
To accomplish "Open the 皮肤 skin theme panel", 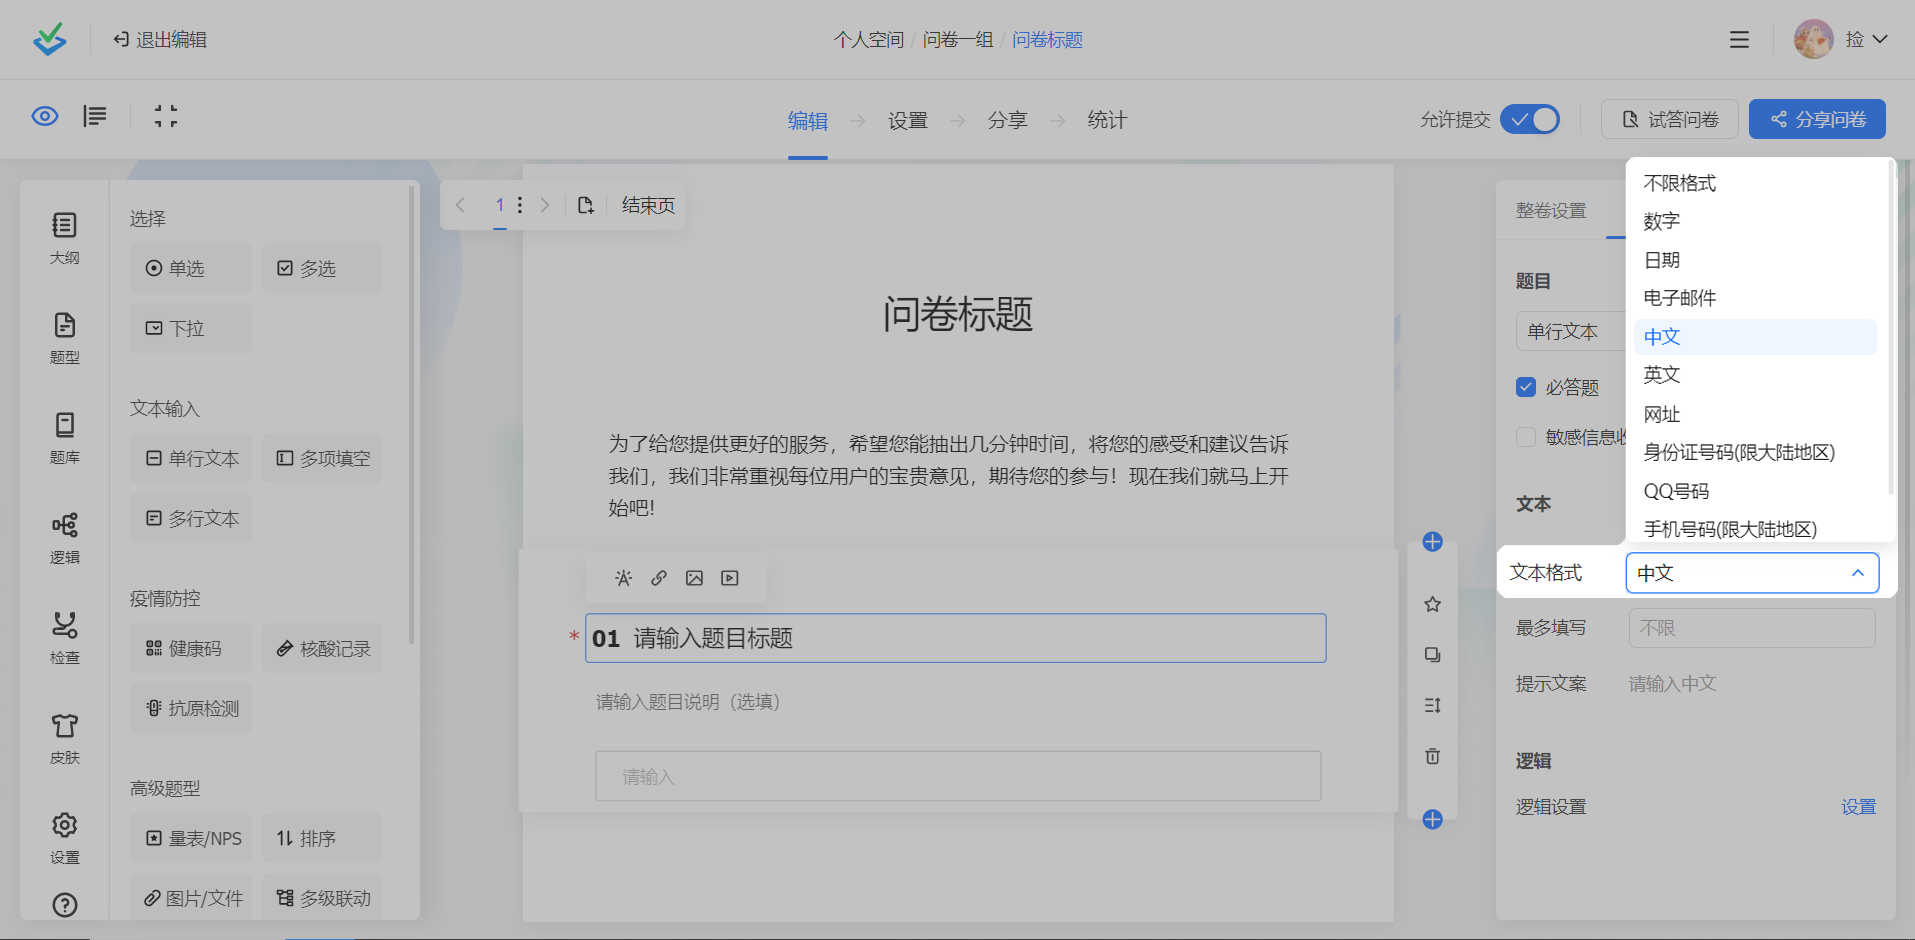I will coord(65,738).
